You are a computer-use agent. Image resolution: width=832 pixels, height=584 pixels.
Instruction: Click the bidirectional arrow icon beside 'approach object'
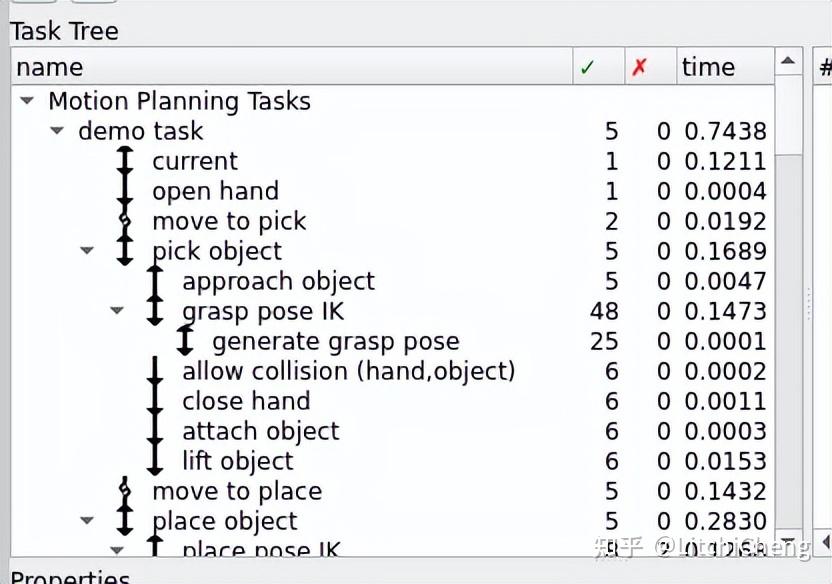155,282
